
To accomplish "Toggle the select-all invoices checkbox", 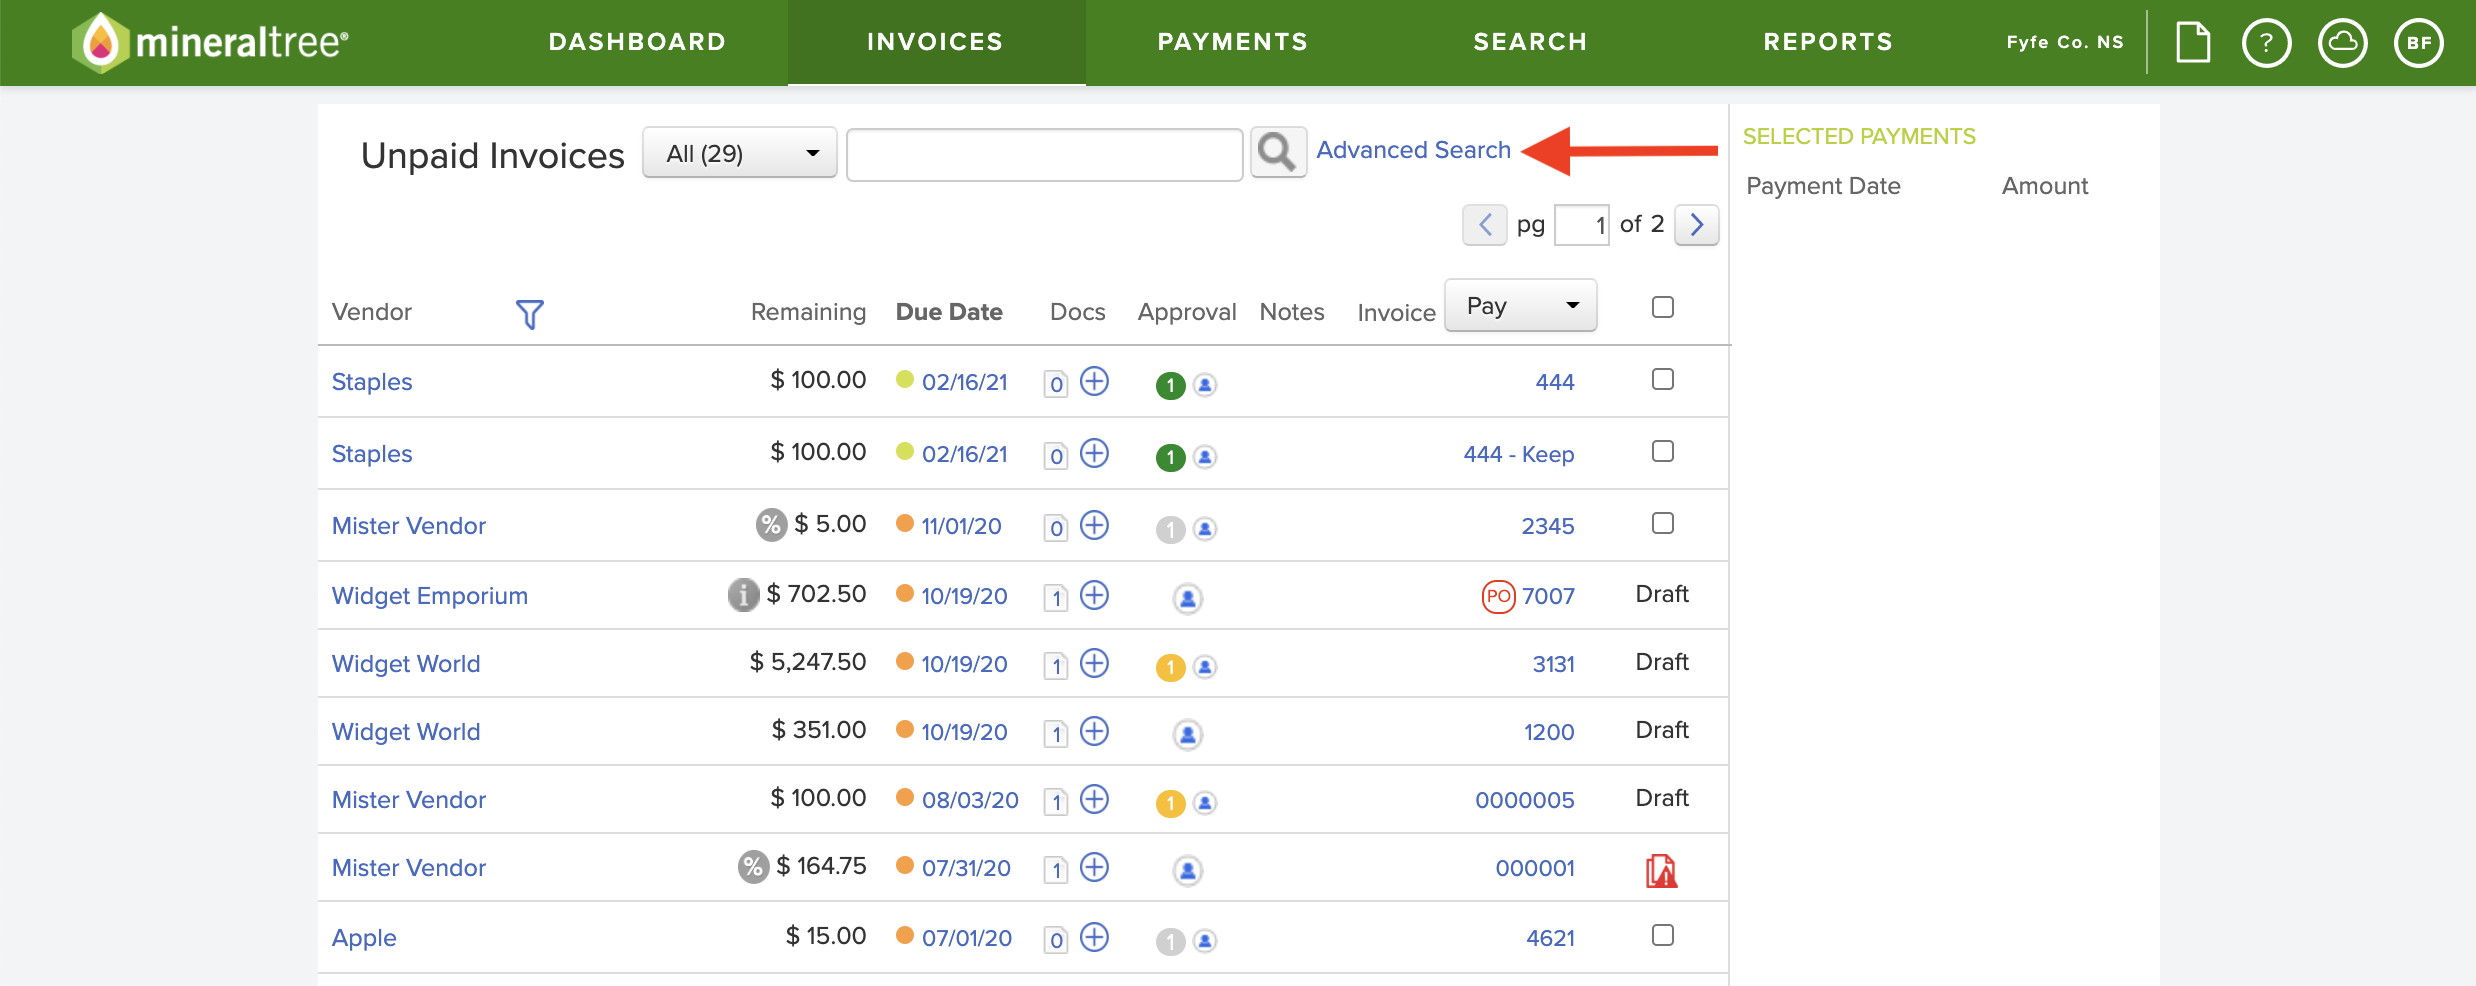I will point(1662,307).
